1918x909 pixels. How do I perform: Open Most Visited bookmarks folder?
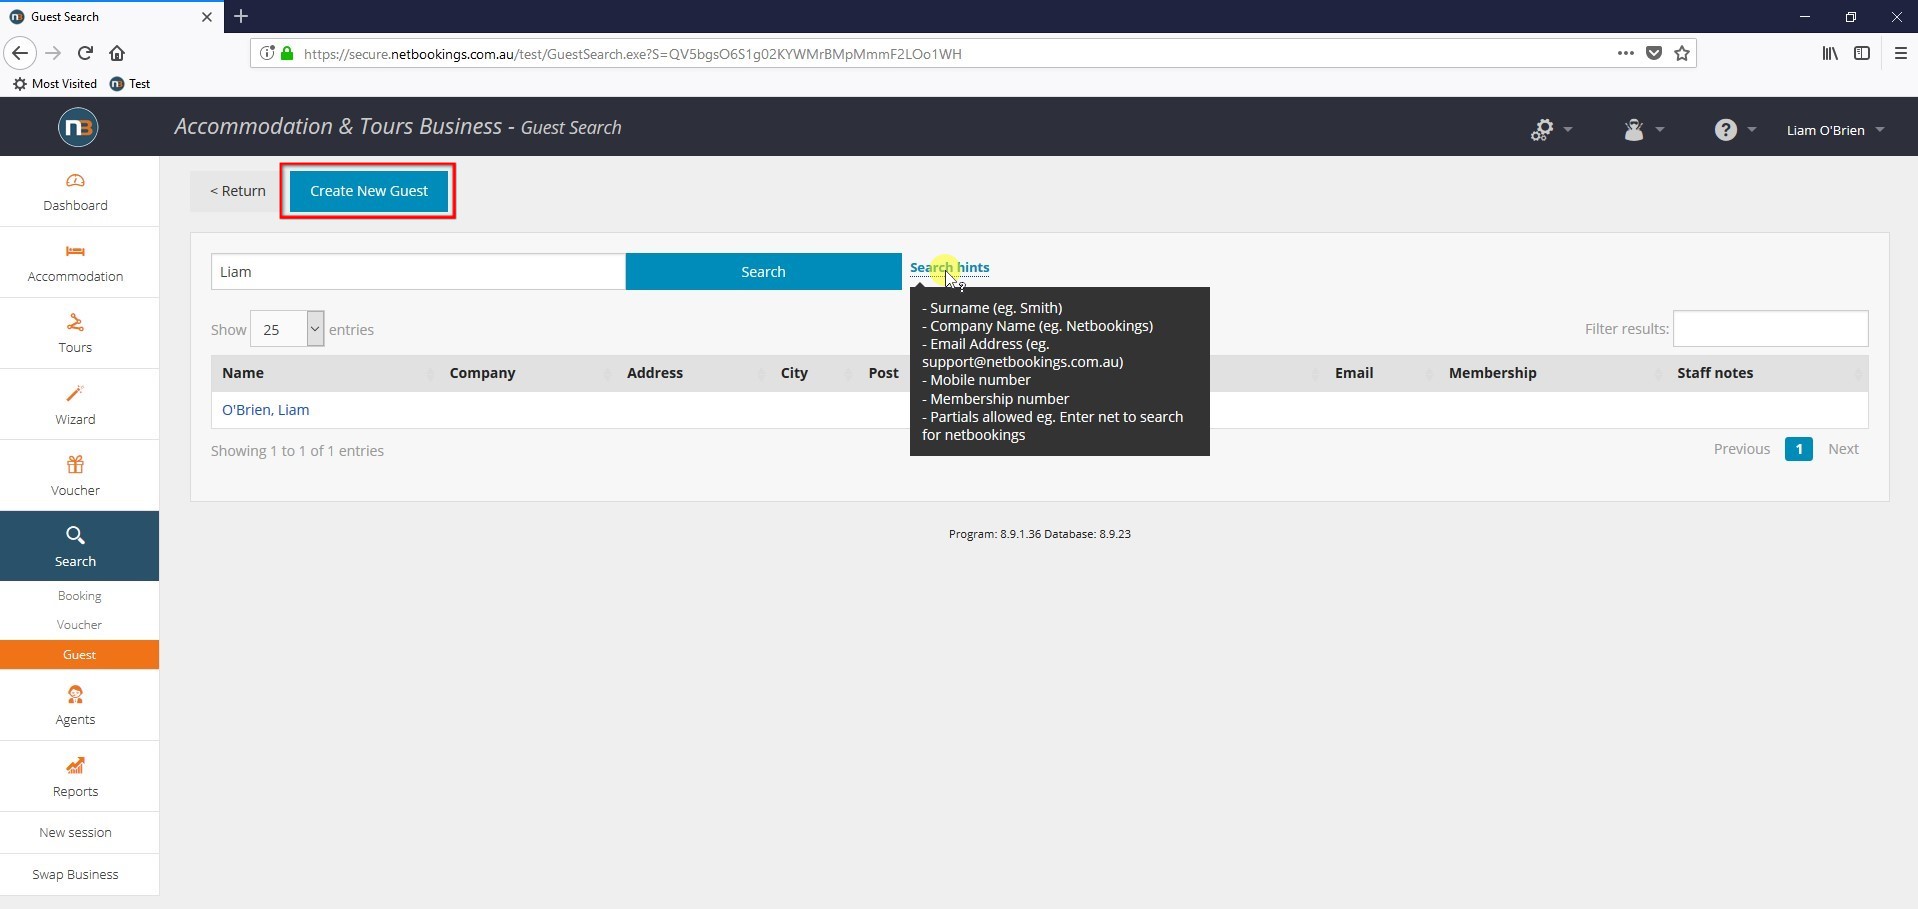coord(55,84)
